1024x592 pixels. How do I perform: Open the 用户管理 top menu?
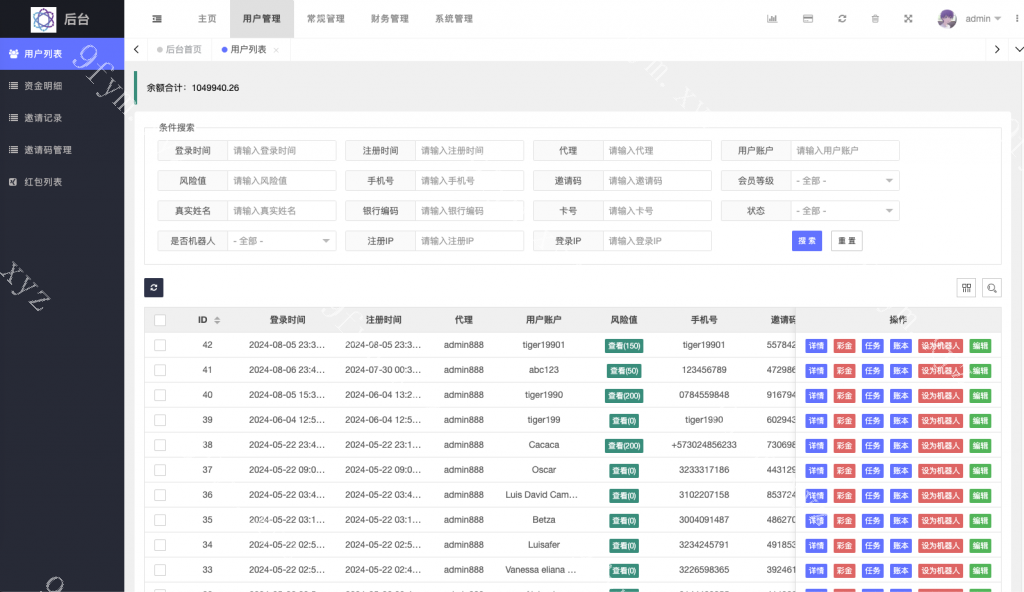(x=262, y=19)
